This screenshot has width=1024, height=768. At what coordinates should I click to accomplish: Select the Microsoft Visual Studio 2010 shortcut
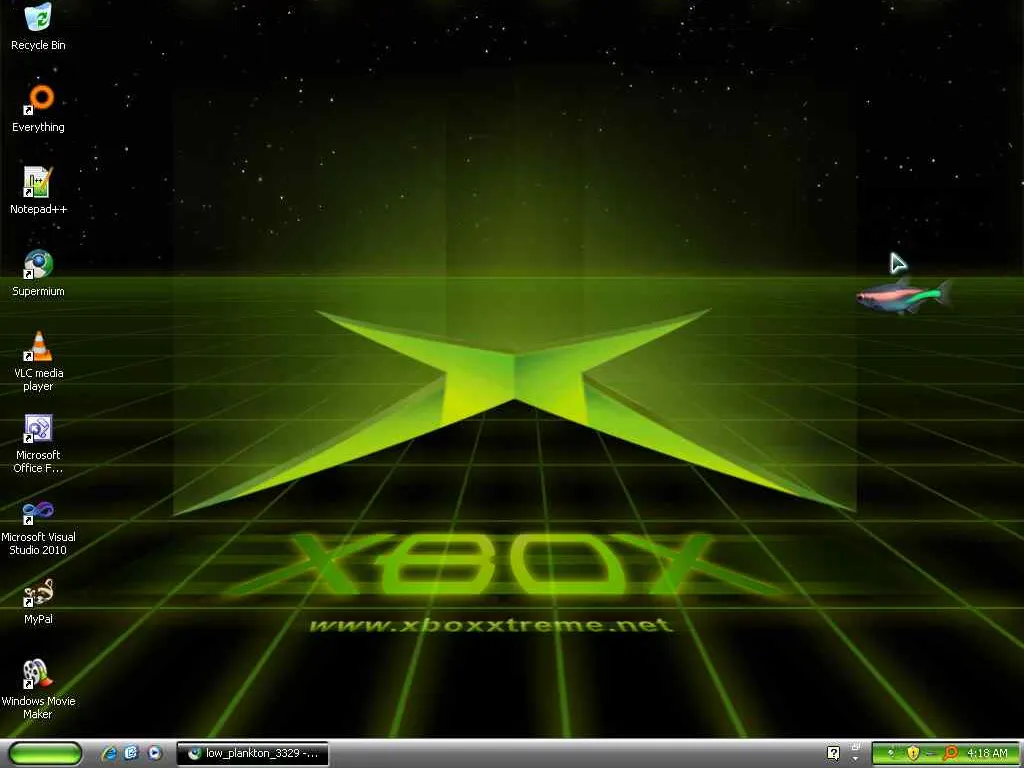pos(38,526)
